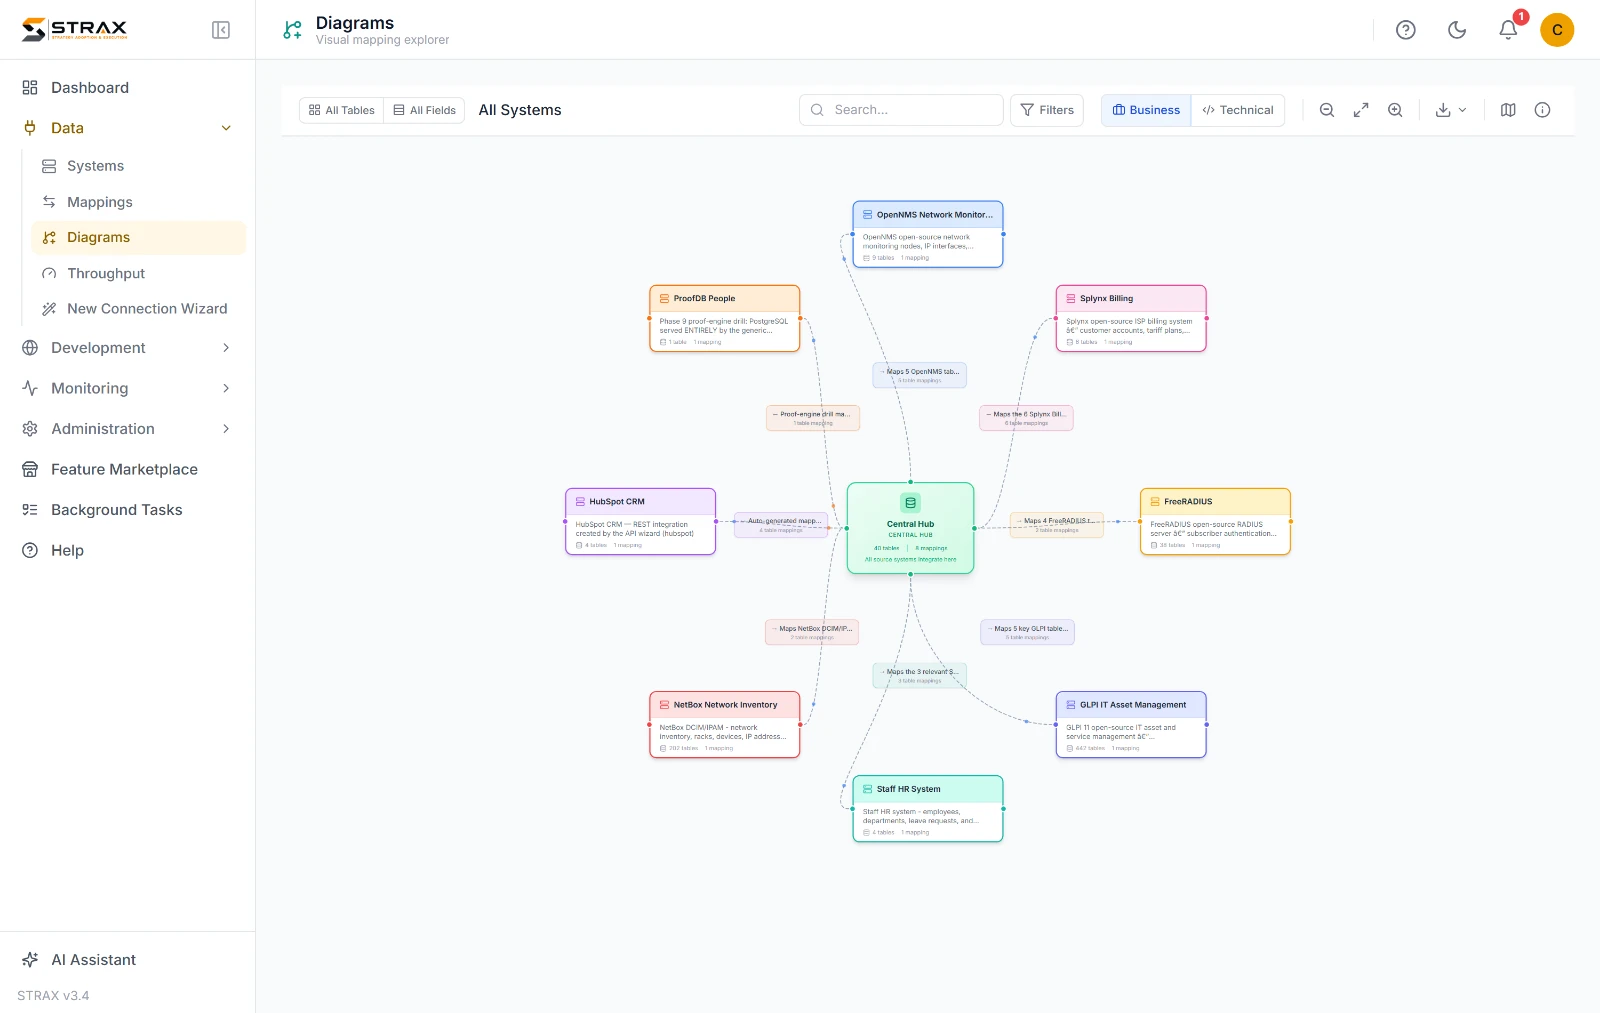1600x1013 pixels.
Task: Select Staff HR System node
Action: pos(928,809)
